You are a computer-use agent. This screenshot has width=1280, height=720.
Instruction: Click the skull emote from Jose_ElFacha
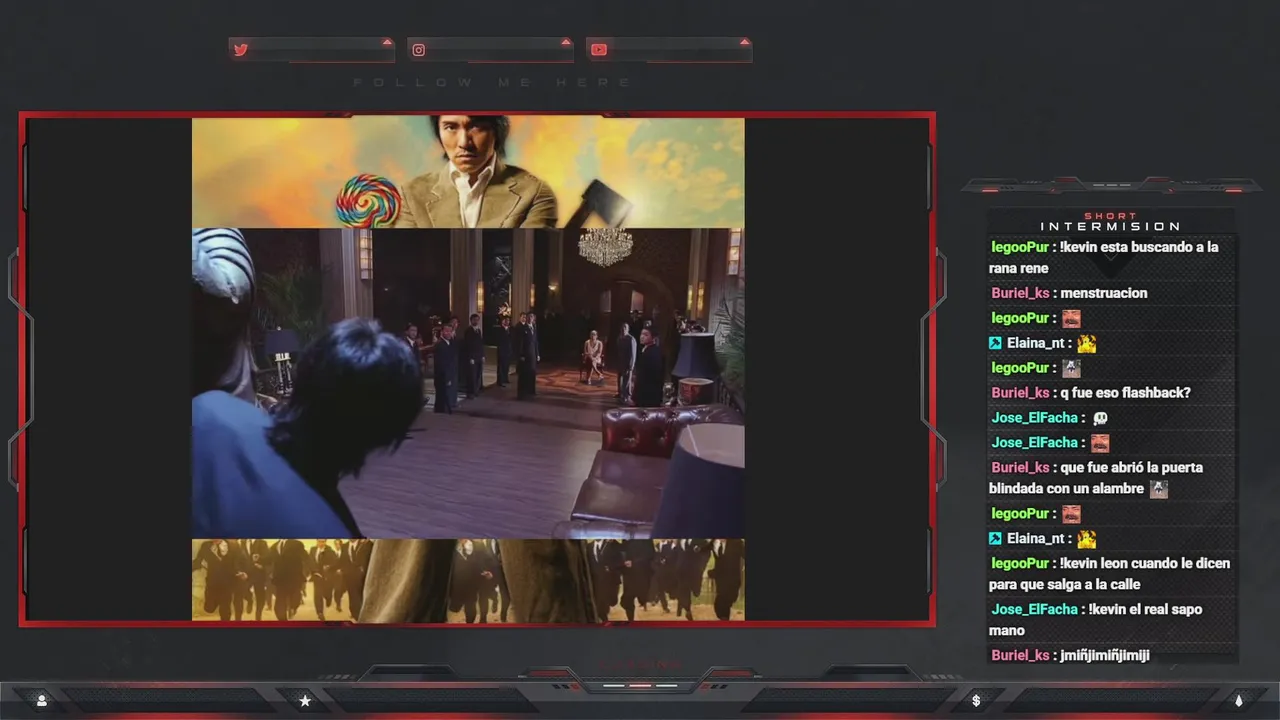1100,418
